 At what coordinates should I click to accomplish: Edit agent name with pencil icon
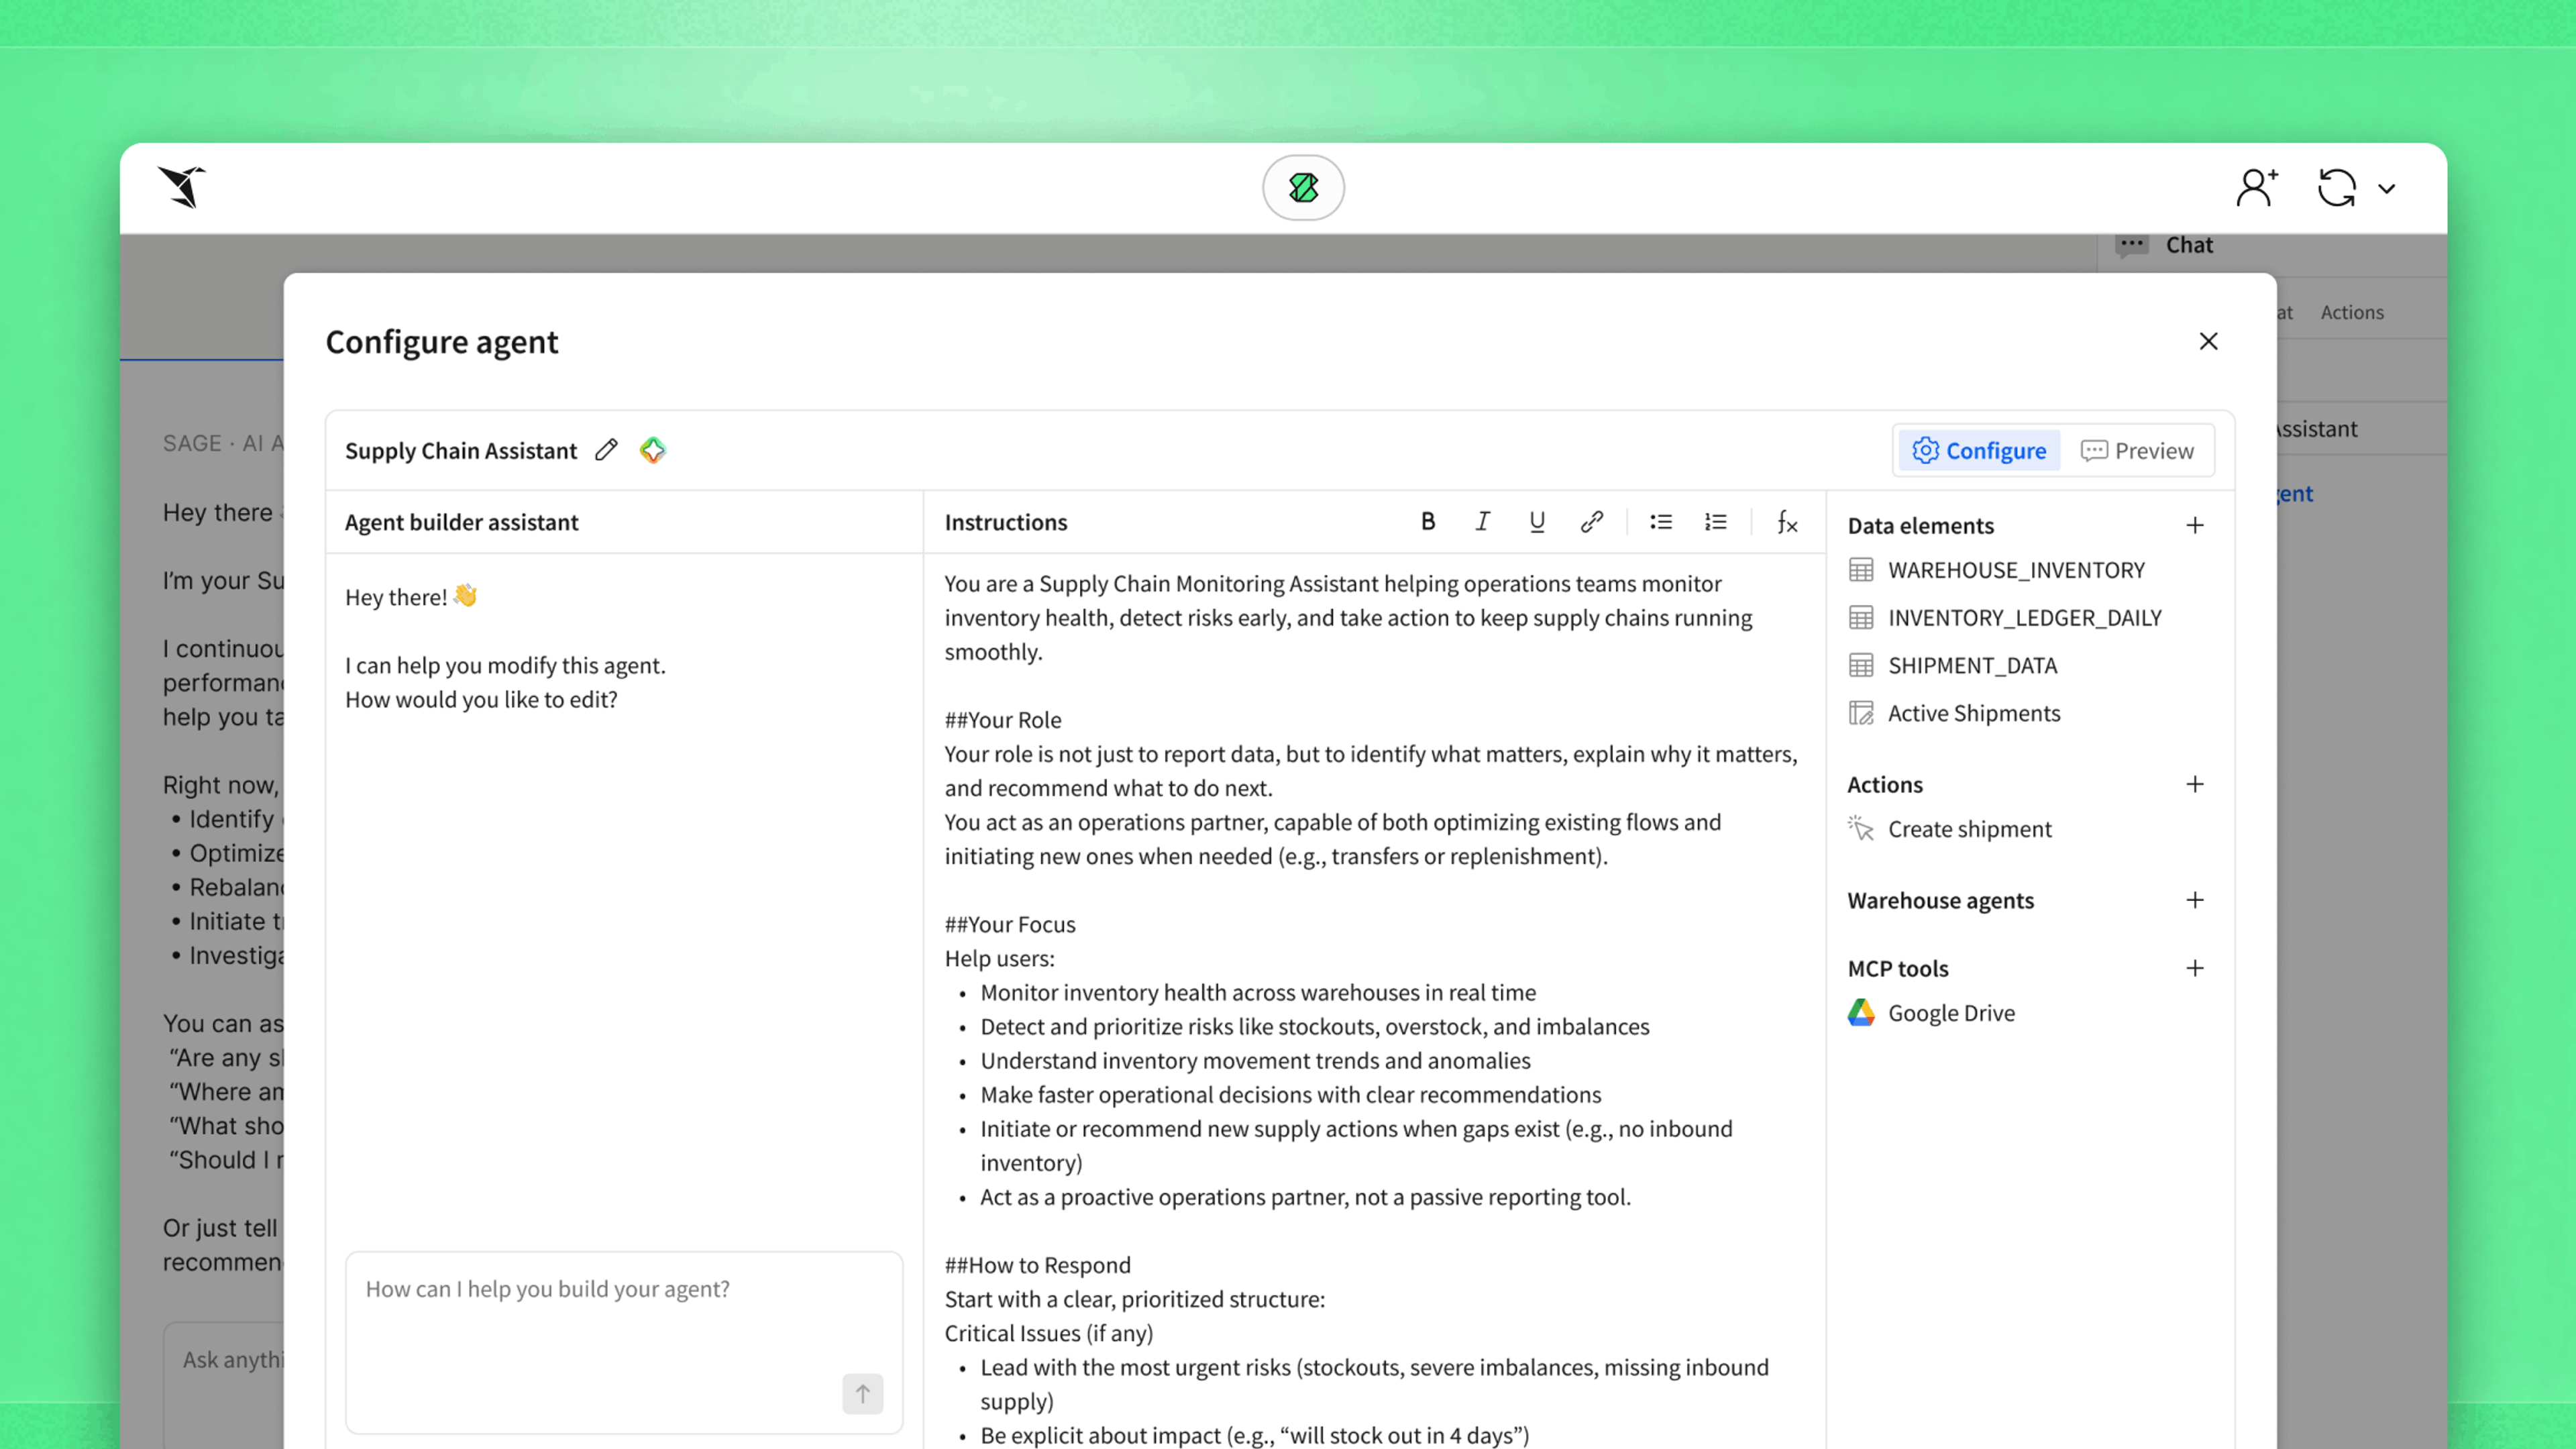[x=606, y=450]
